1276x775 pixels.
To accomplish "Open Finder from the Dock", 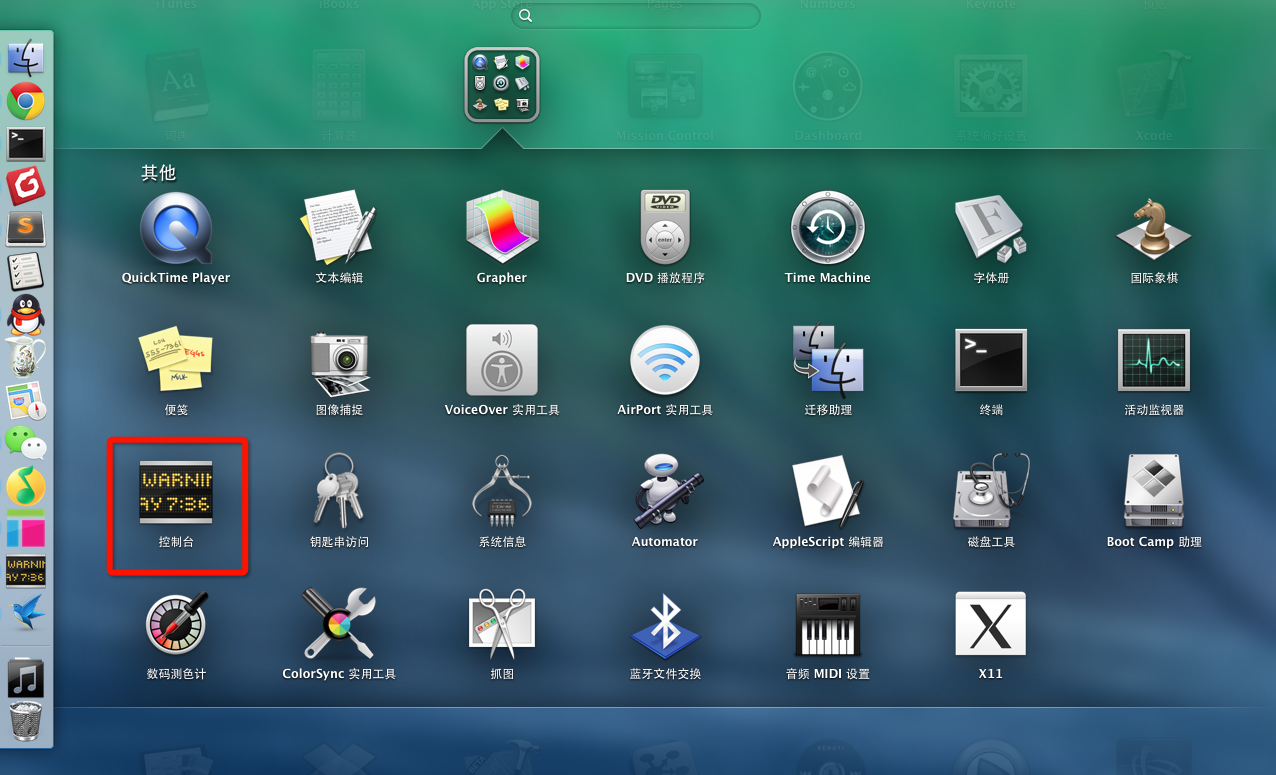I will [26, 58].
